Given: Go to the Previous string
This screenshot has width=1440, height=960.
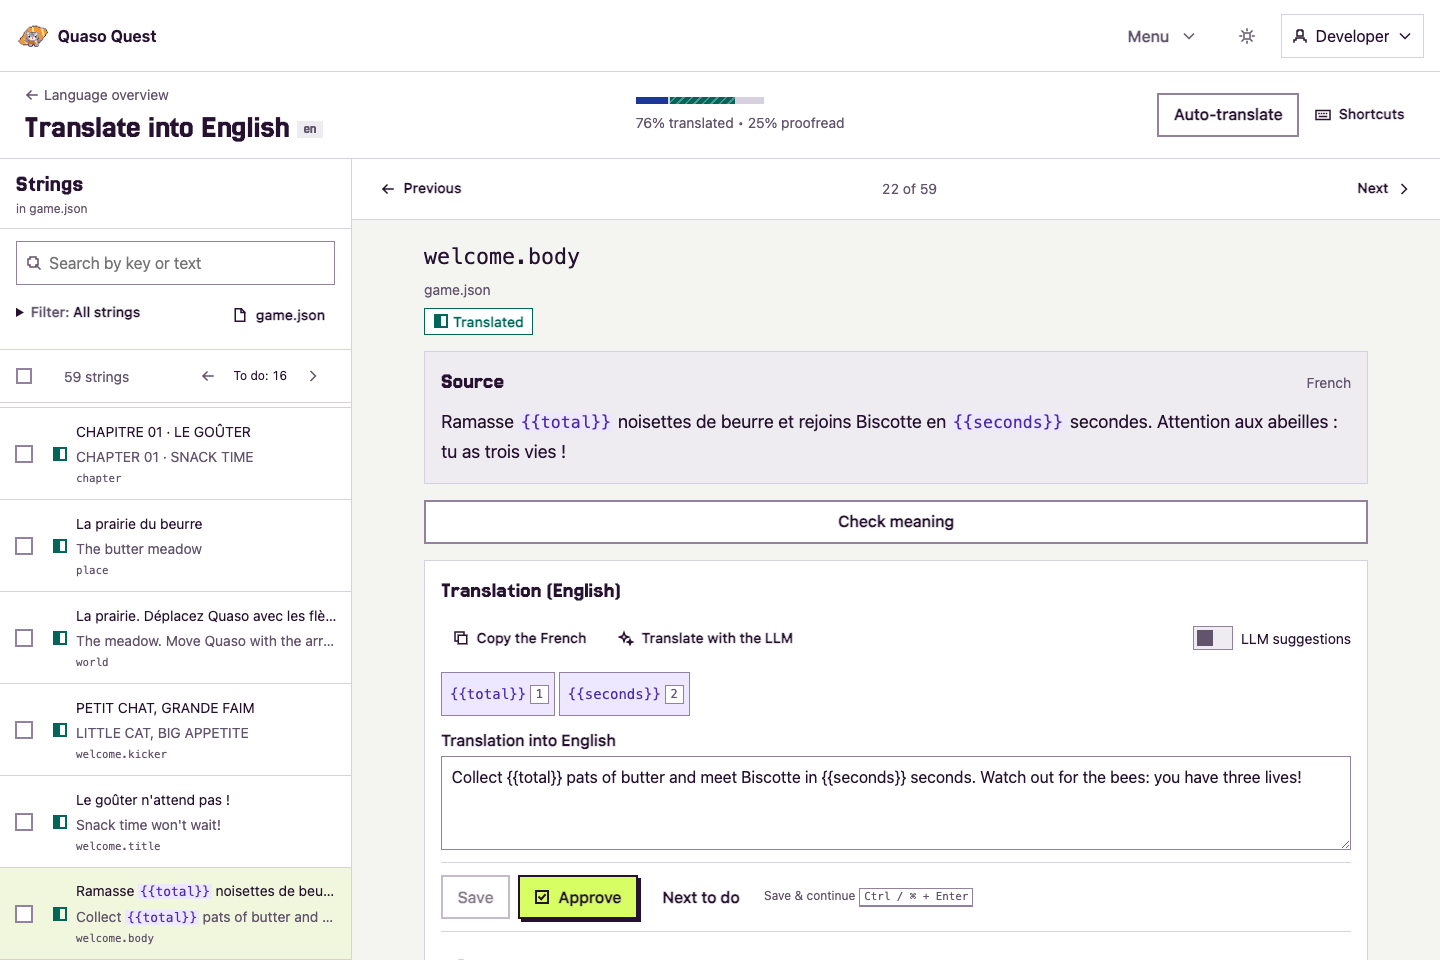Looking at the screenshot, I should point(421,188).
